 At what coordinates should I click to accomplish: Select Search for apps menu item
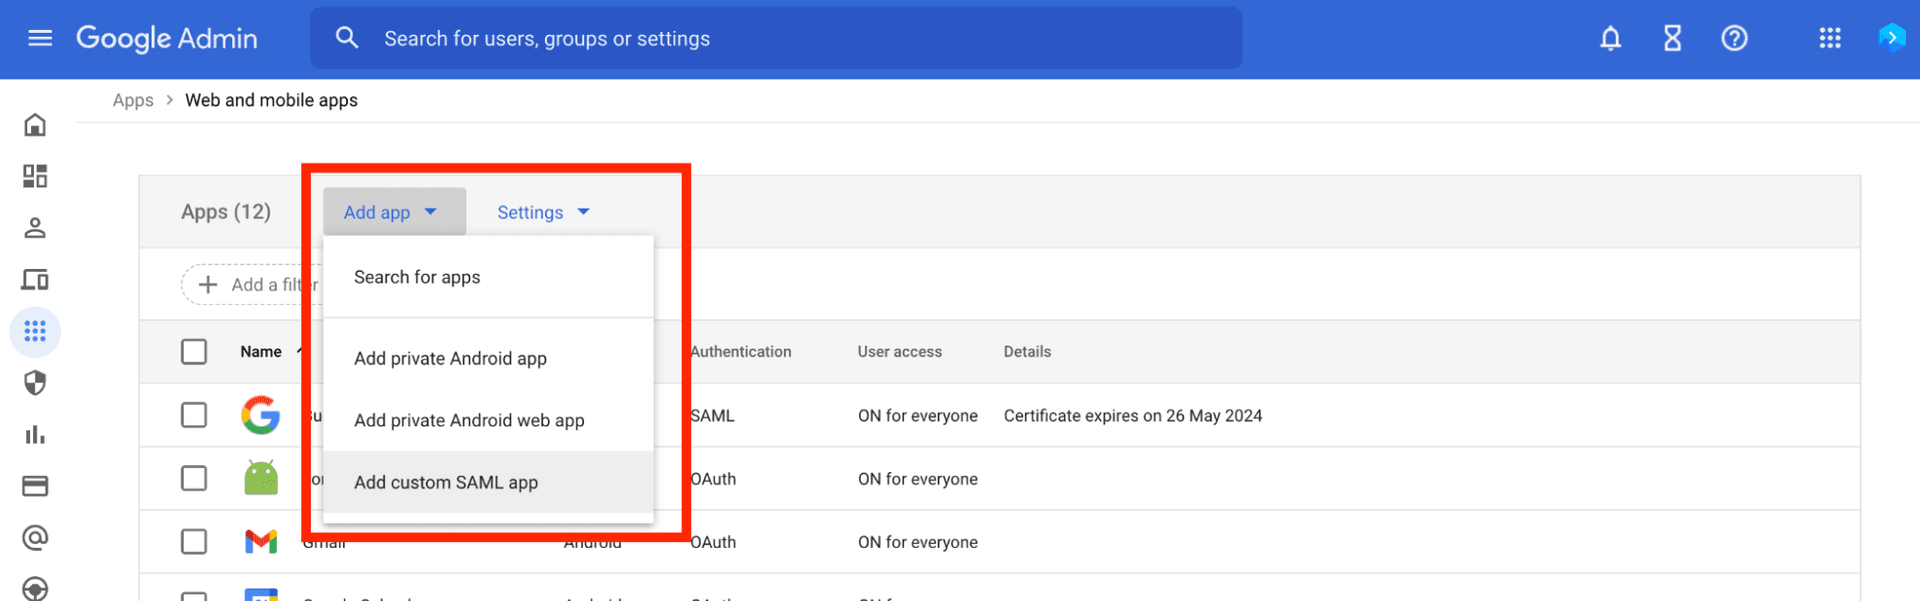click(417, 277)
